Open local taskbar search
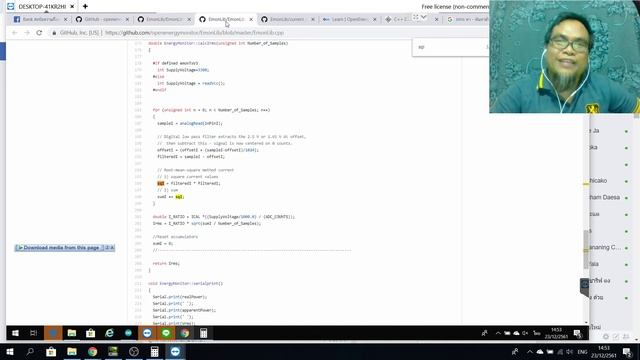Image resolution: width=640 pixels, height=360 pixels. click(x=30, y=351)
